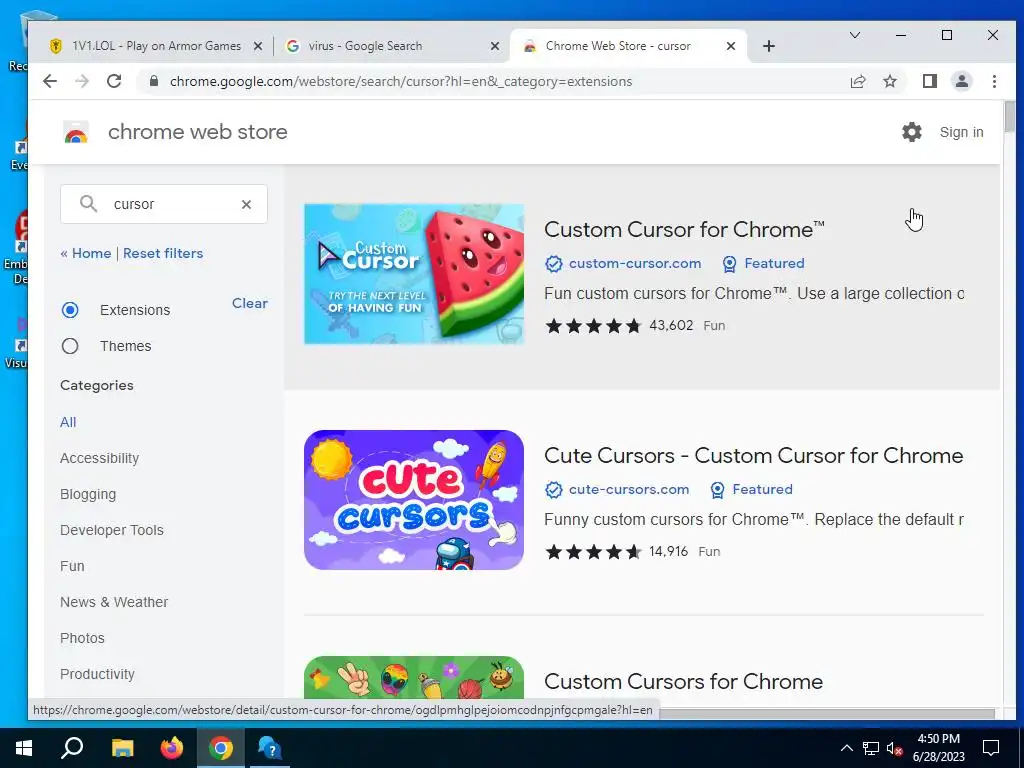Show hidden system tray icons
Image resolution: width=1024 pixels, height=768 pixels.
846,748
